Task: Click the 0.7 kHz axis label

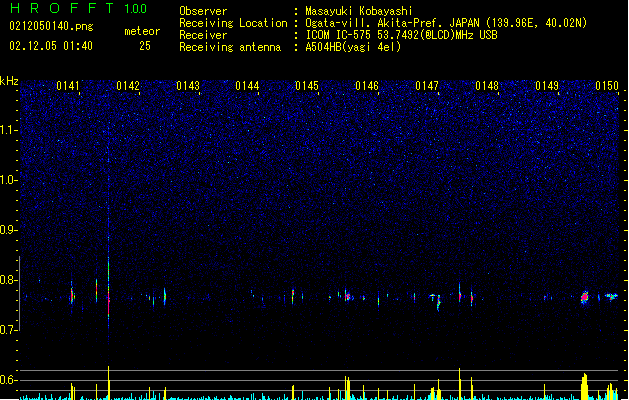Action: point(9,330)
